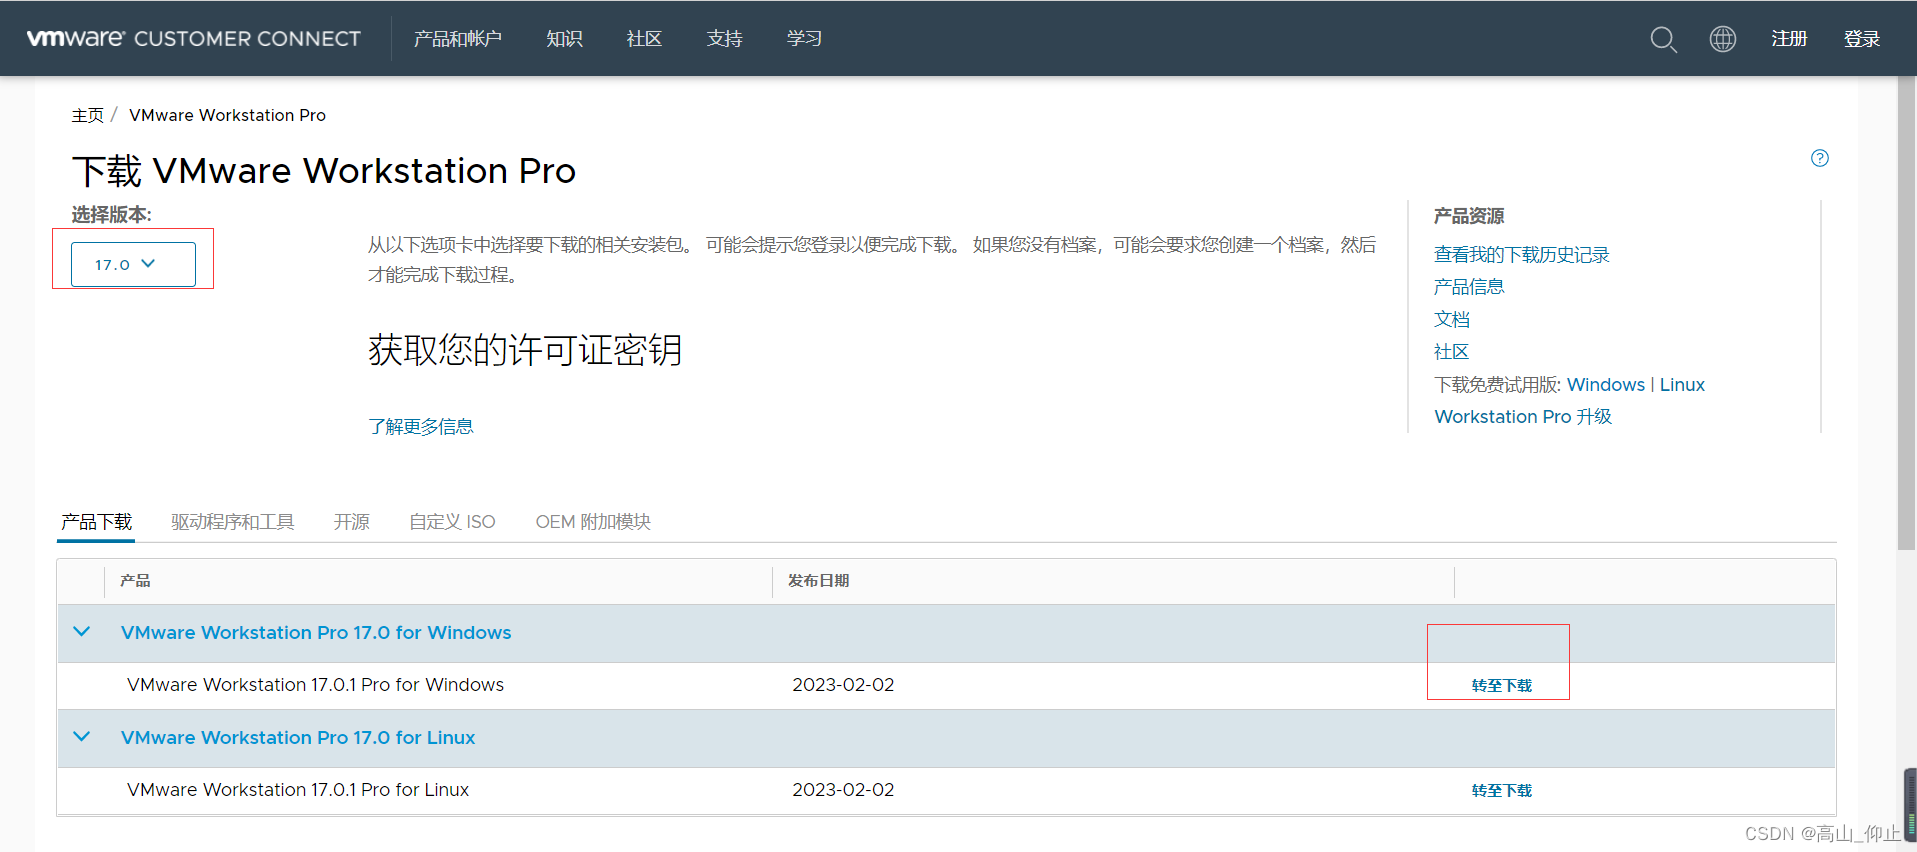Open the globe language selector icon

[1722, 39]
